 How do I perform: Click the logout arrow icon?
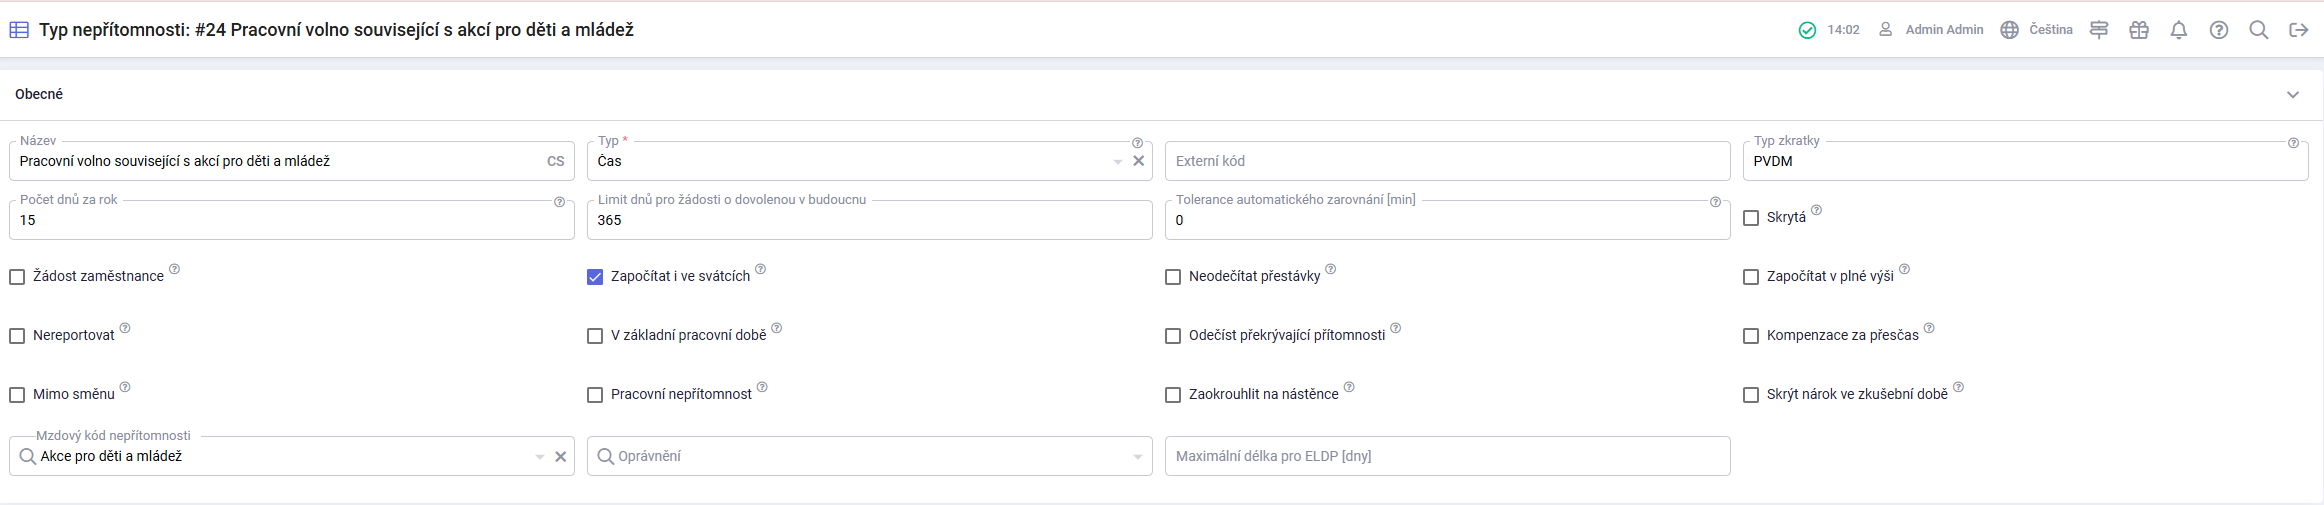tap(2299, 30)
